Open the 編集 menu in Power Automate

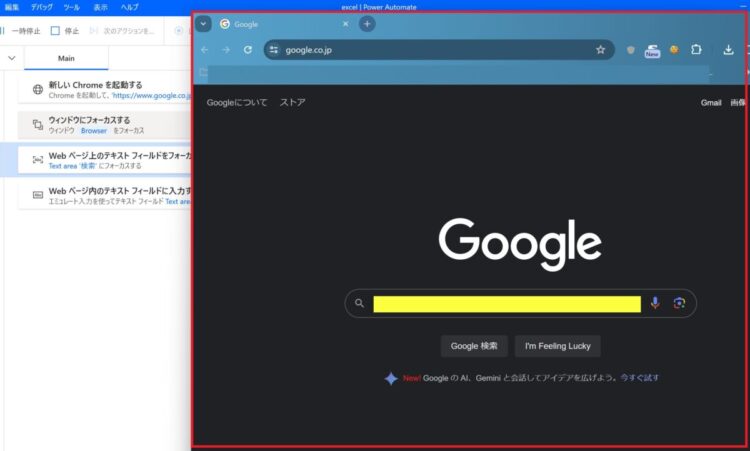tap(11, 7)
